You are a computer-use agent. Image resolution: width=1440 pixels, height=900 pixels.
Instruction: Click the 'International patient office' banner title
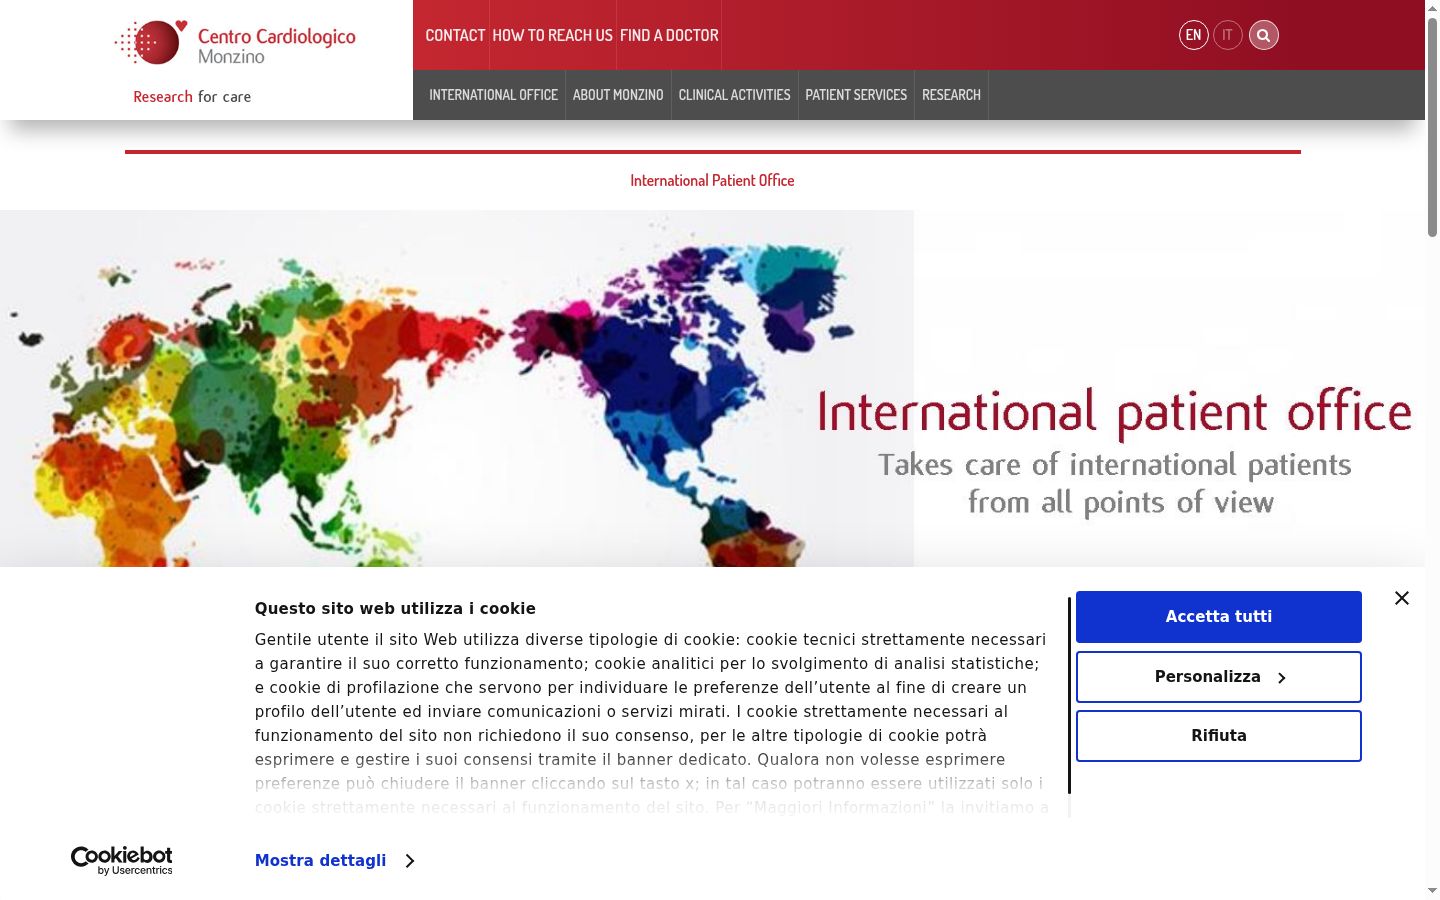[1114, 412]
